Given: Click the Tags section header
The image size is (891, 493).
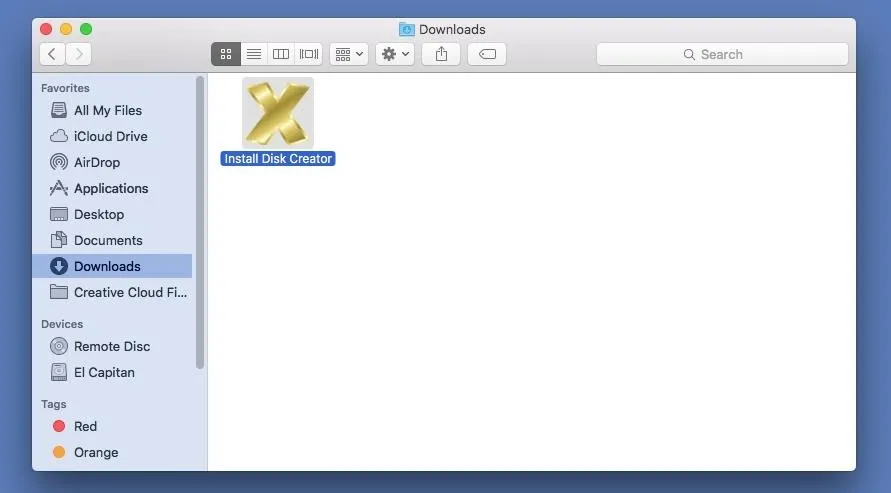Looking at the screenshot, I should (53, 404).
